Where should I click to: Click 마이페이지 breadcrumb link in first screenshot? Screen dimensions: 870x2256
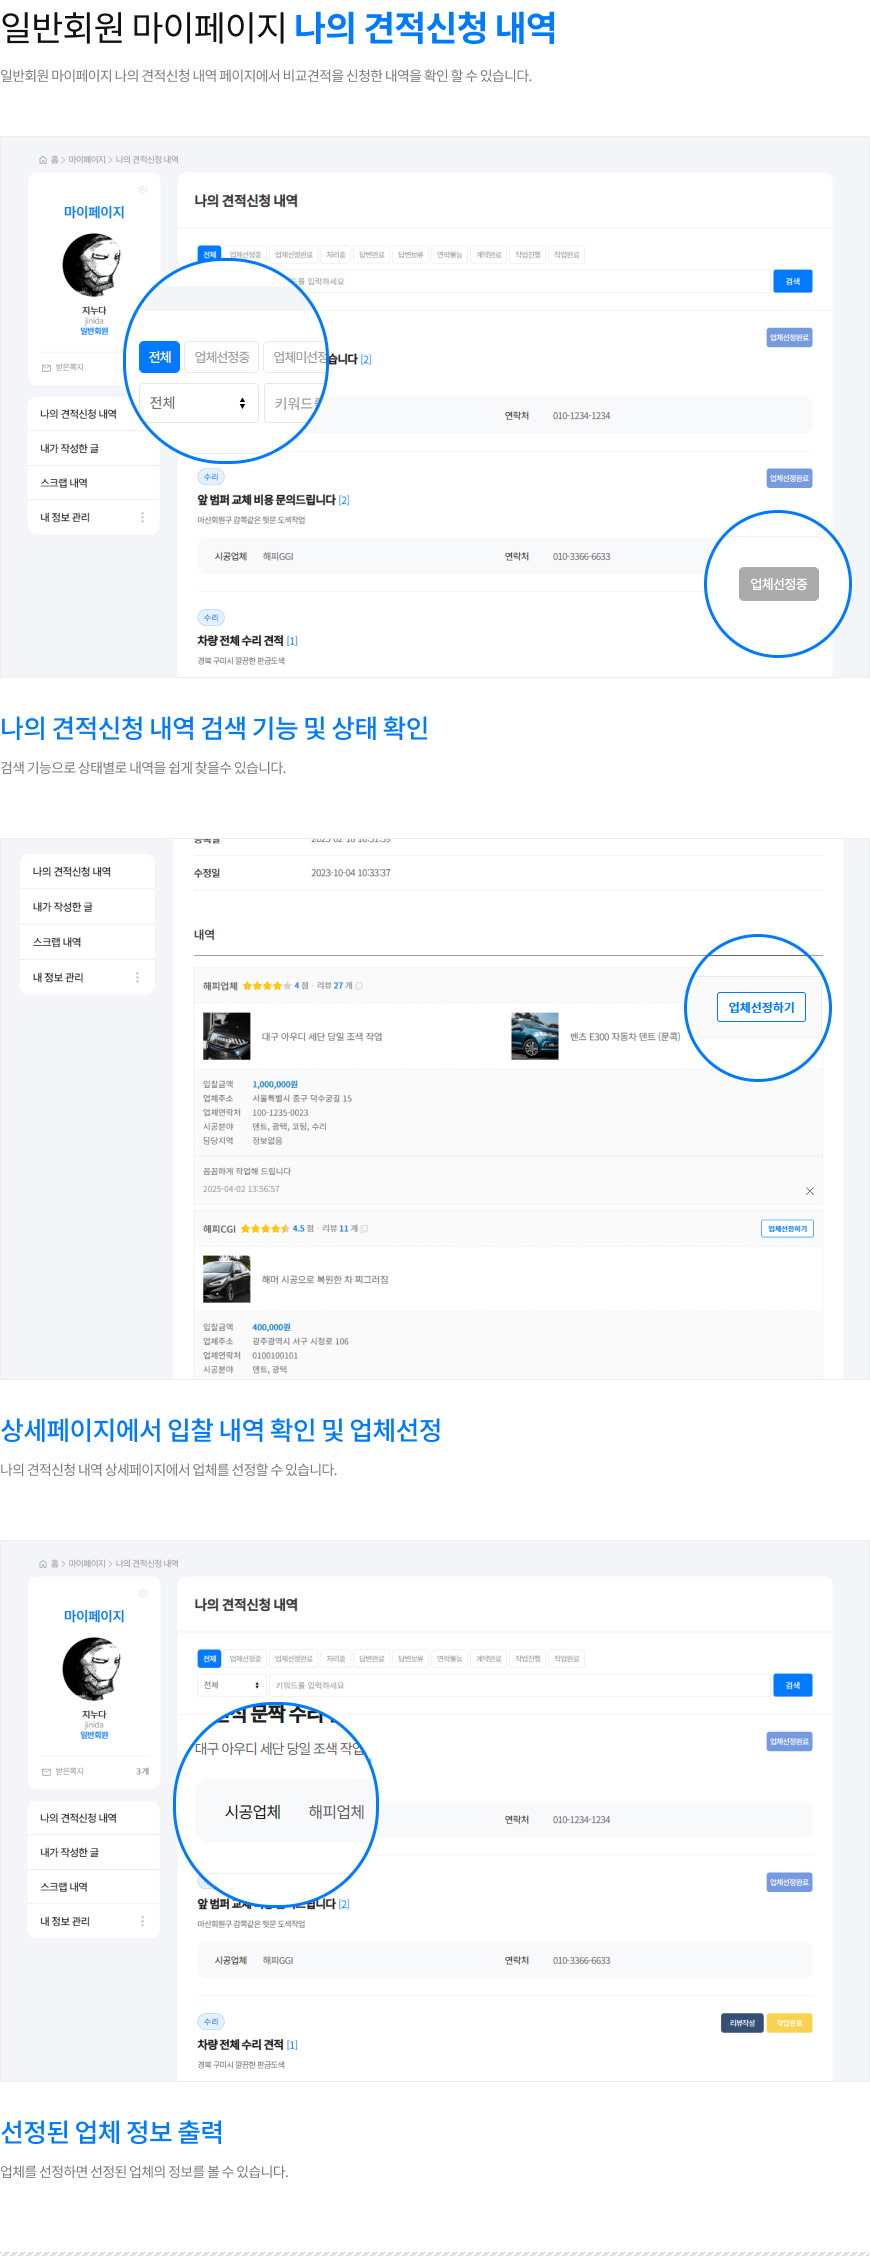[86, 160]
